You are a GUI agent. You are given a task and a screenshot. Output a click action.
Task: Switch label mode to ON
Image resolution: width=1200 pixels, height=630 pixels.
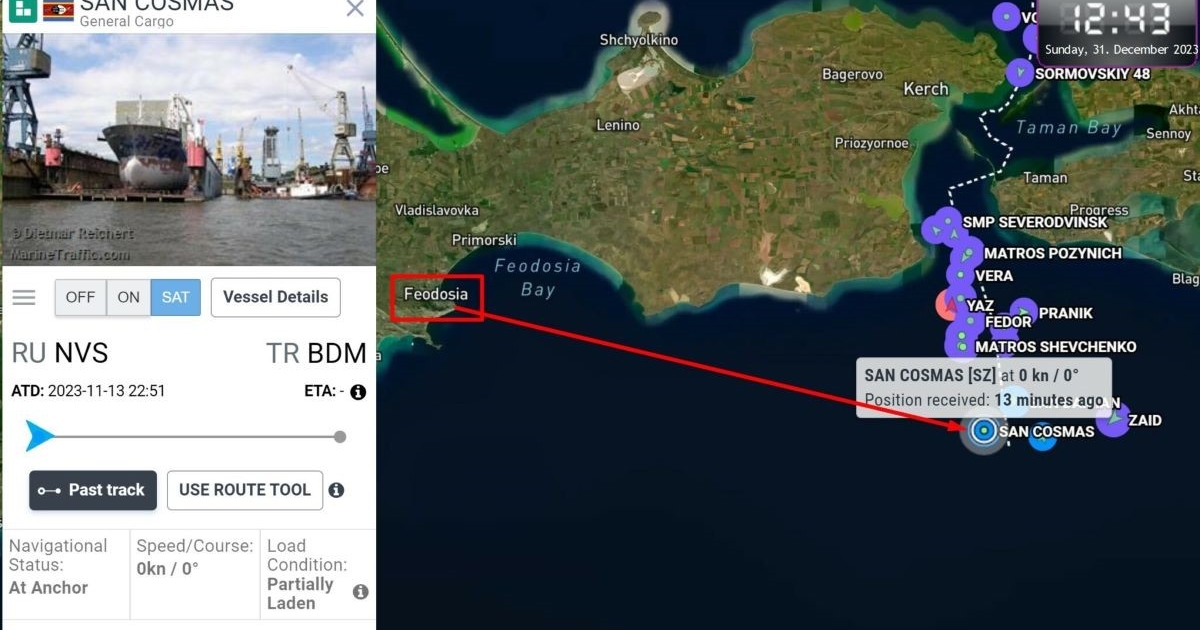click(129, 297)
